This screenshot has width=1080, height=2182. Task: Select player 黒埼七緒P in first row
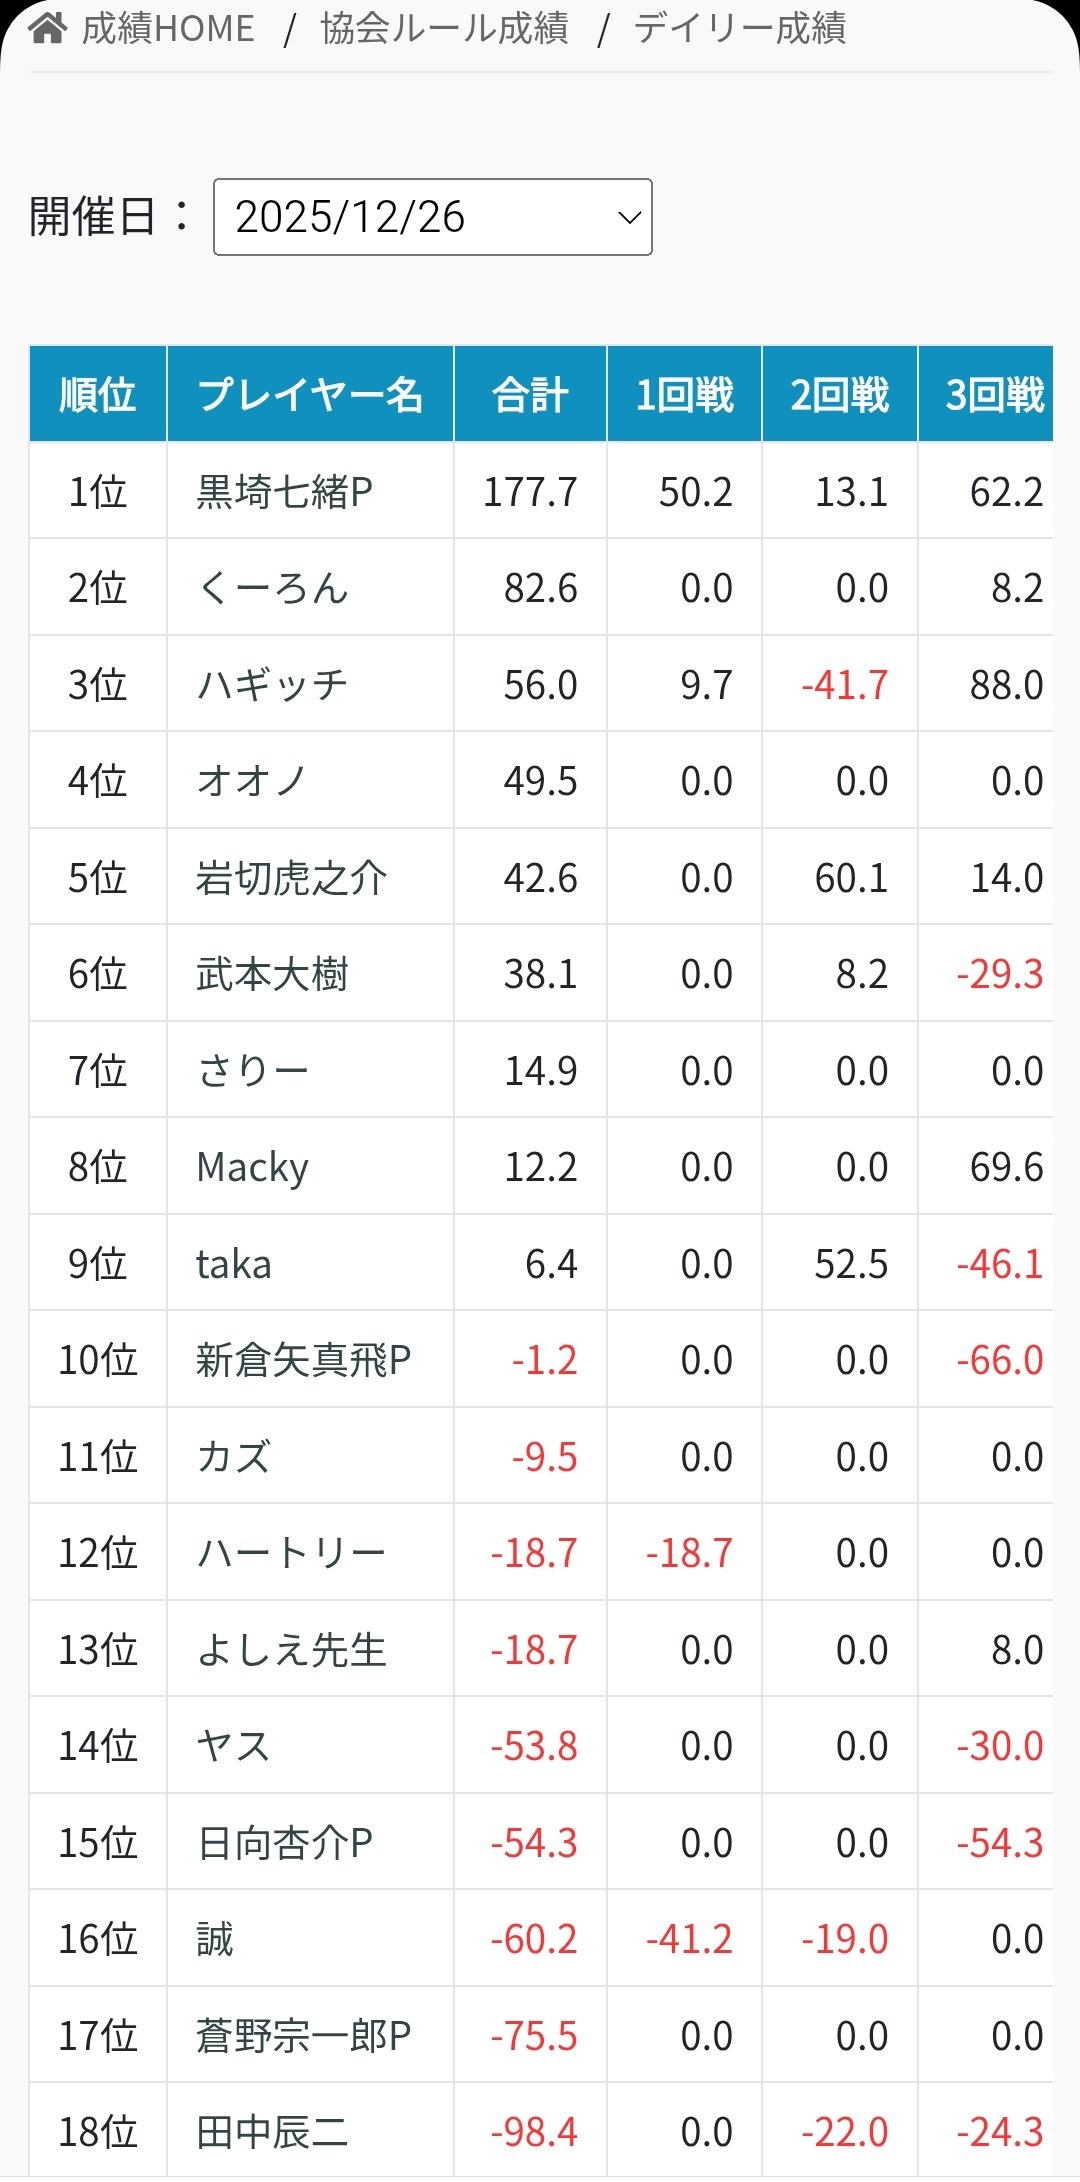284,492
